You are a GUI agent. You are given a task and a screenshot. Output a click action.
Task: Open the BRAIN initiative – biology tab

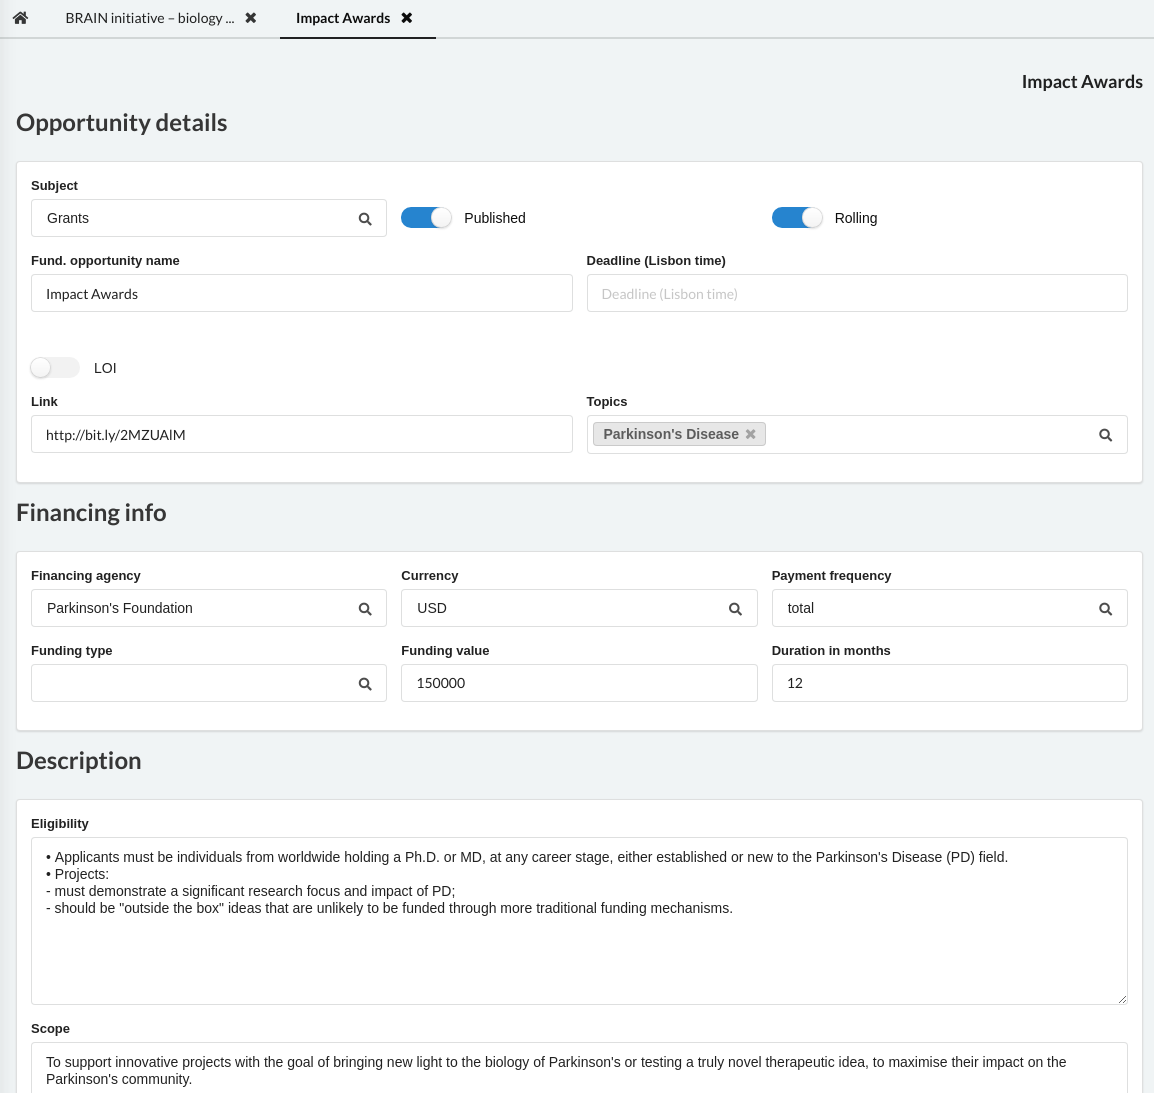149,18
